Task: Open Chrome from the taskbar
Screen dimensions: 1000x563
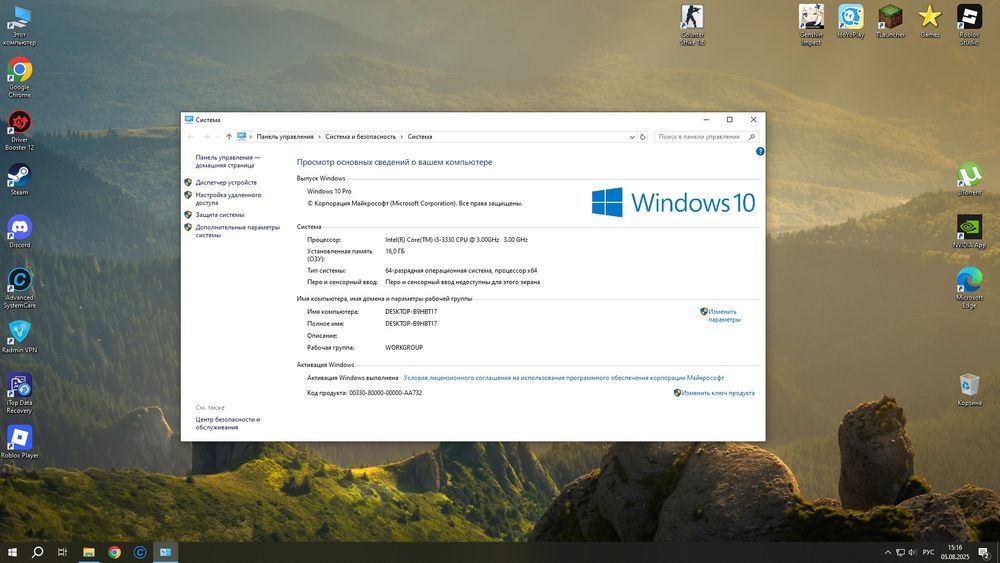Action: click(x=114, y=552)
